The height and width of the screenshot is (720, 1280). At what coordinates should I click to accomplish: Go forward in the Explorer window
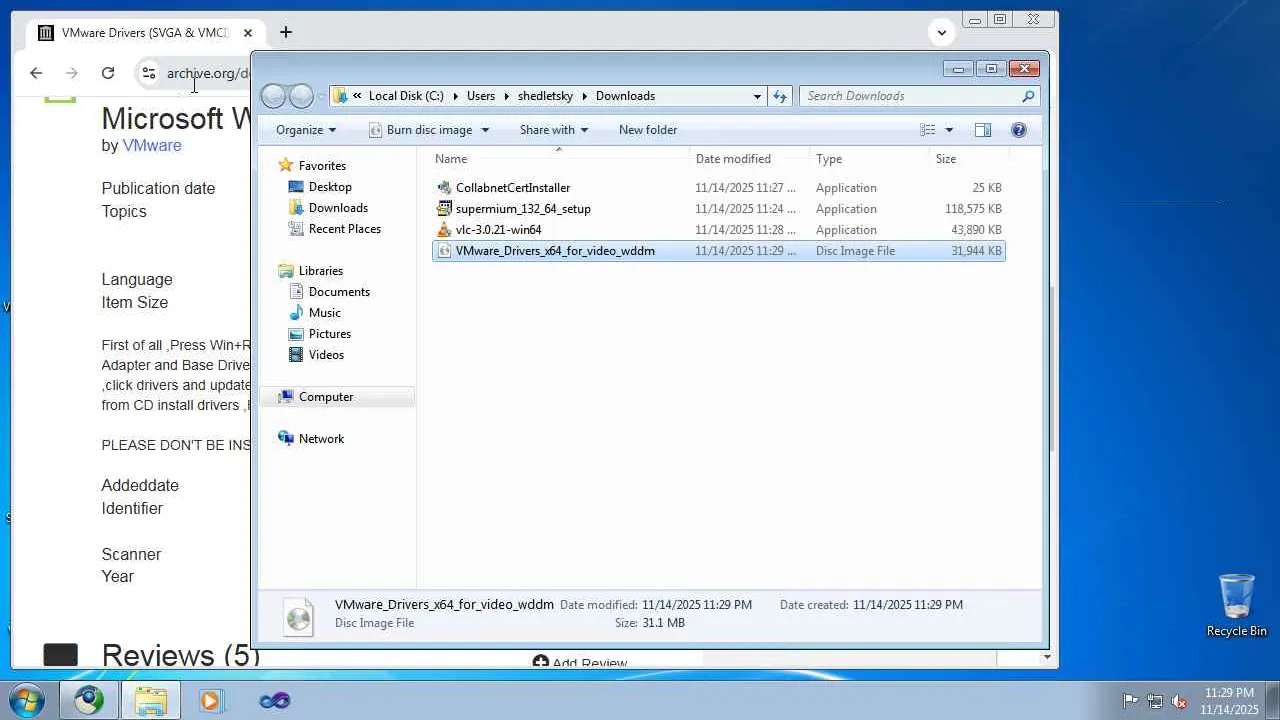click(301, 96)
